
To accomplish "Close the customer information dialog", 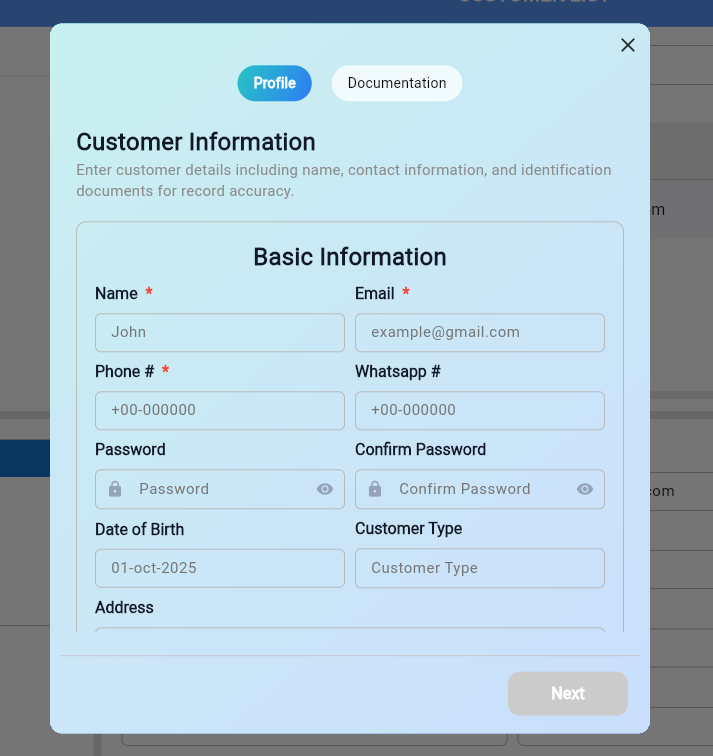I will point(628,45).
